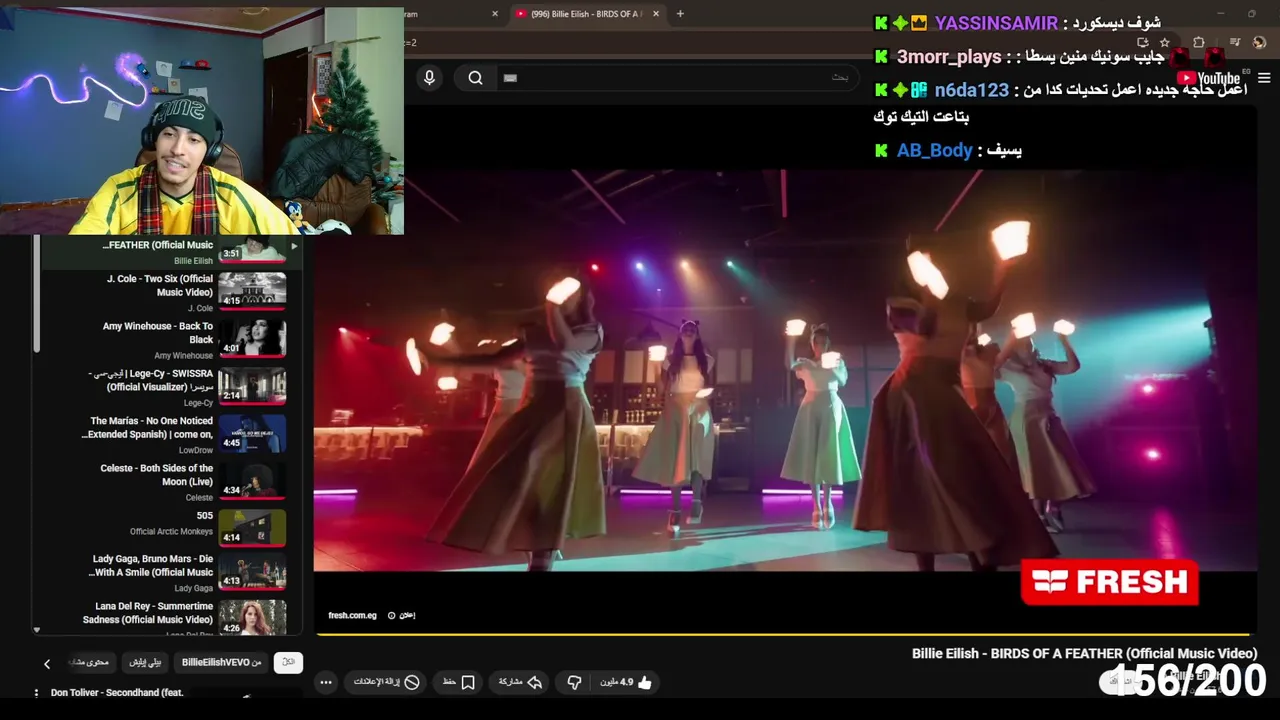Open the browser profile avatar
Screen dimensions: 1280x720
tap(1259, 42)
